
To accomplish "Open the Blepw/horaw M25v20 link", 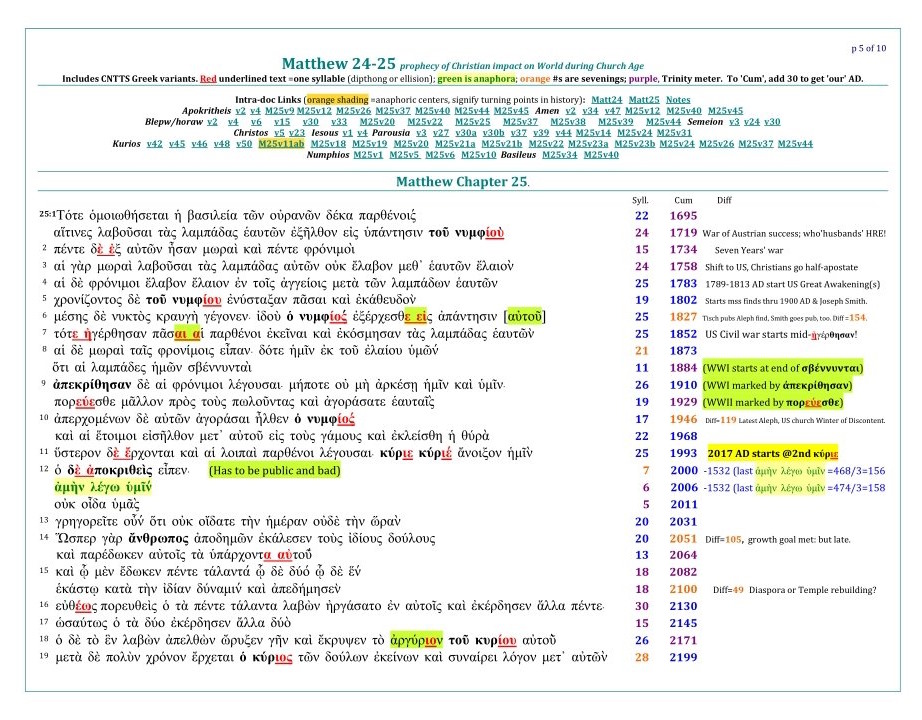I will tap(378, 122).
